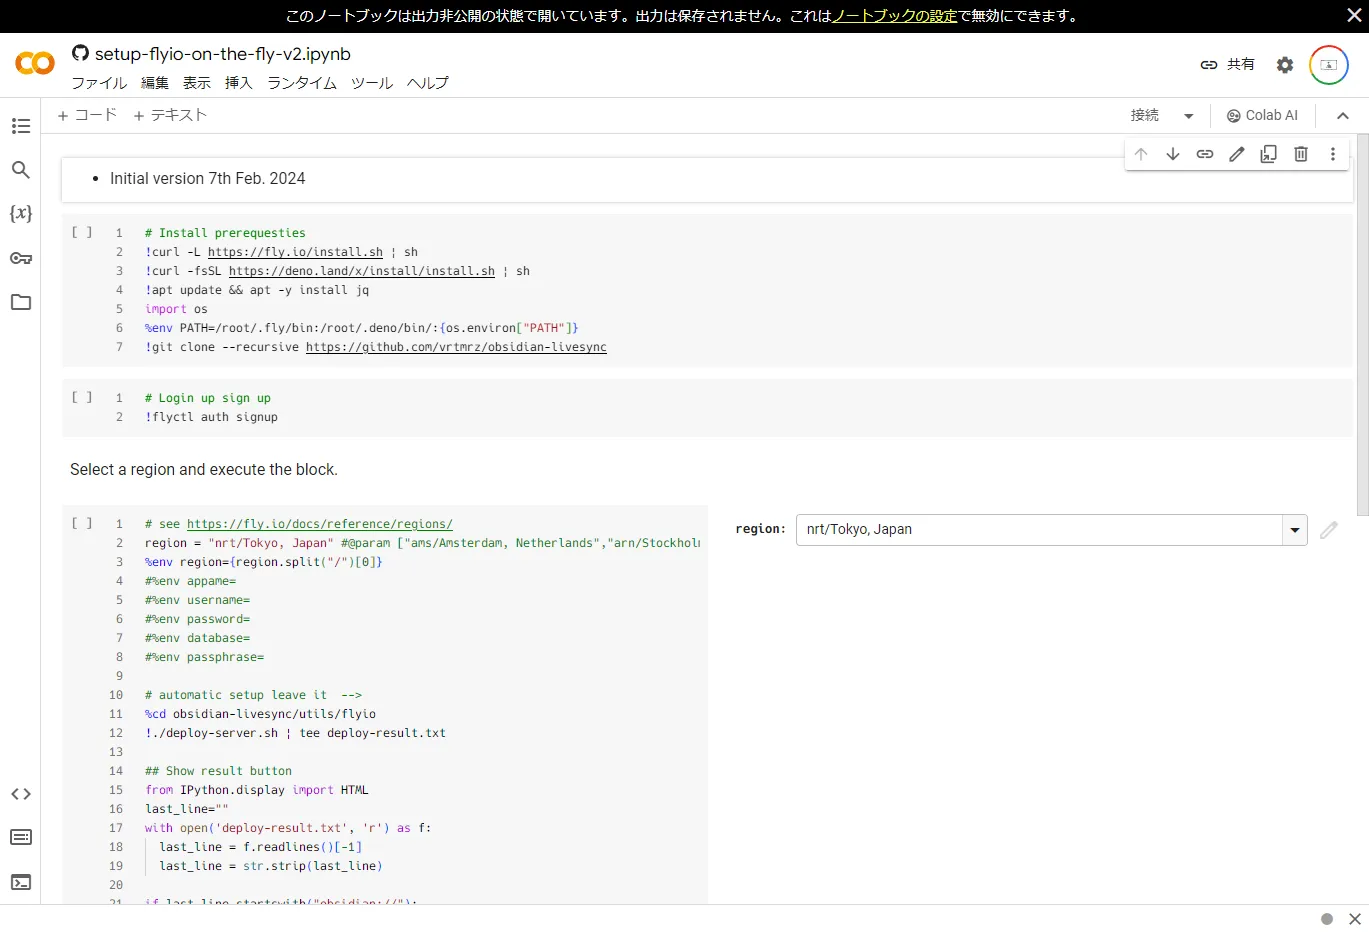Run the region selection code cell
Image resolution: width=1369 pixels, height=933 pixels.
click(80, 522)
